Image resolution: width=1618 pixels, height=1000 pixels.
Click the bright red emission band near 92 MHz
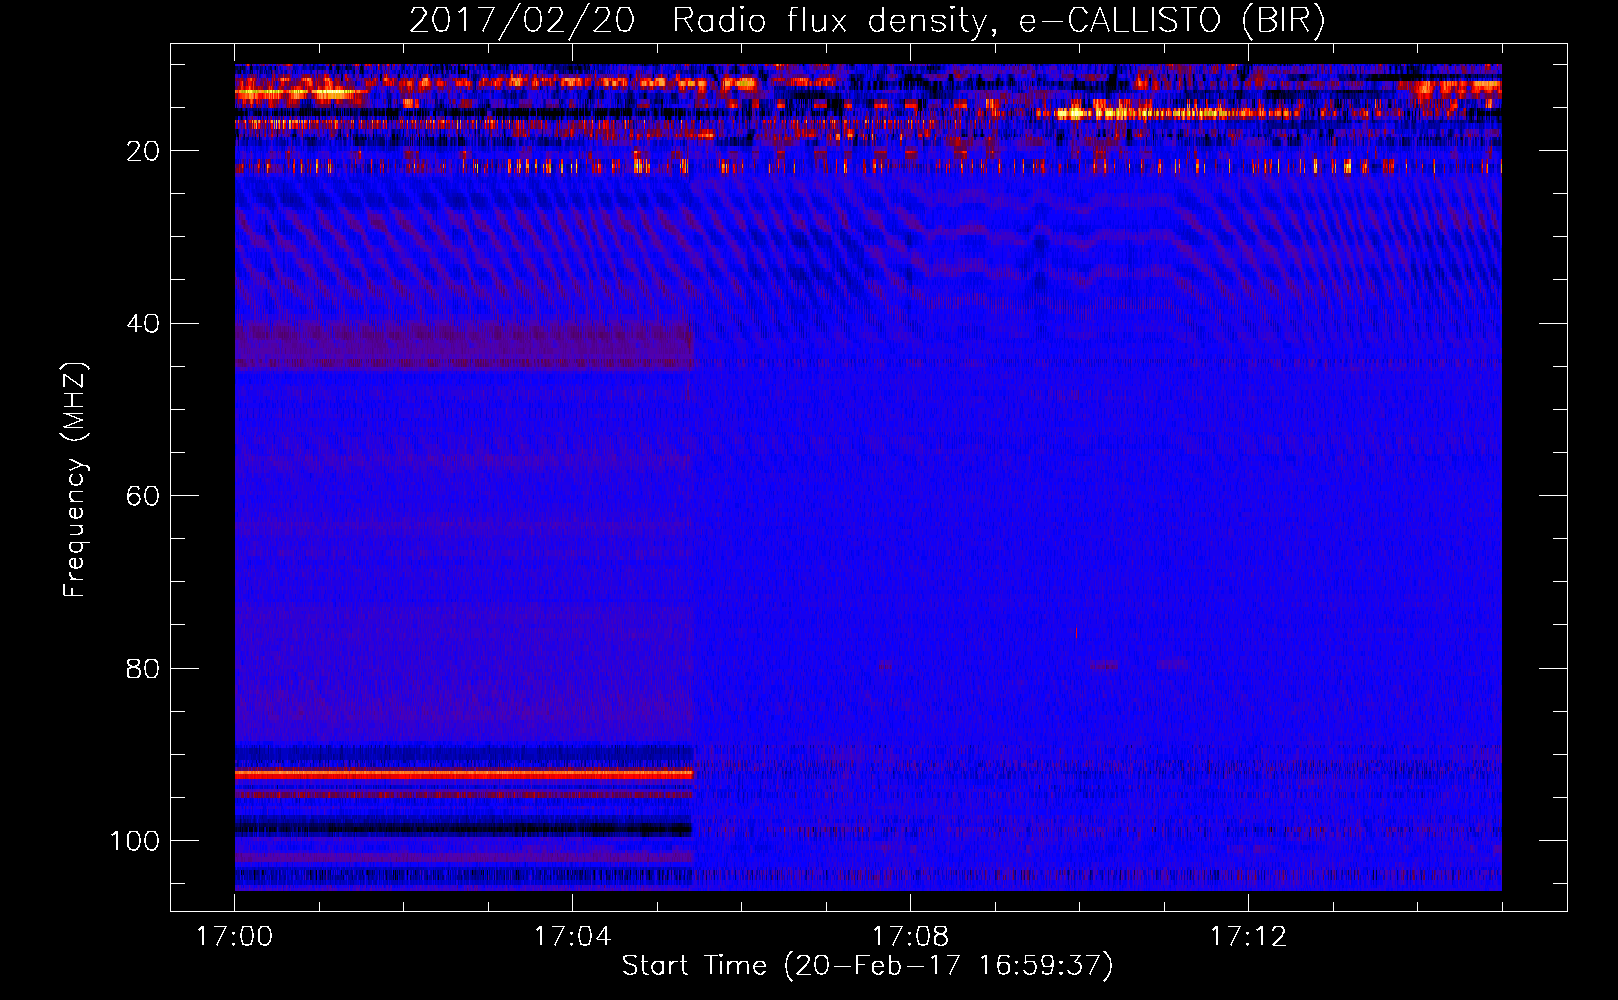464,774
